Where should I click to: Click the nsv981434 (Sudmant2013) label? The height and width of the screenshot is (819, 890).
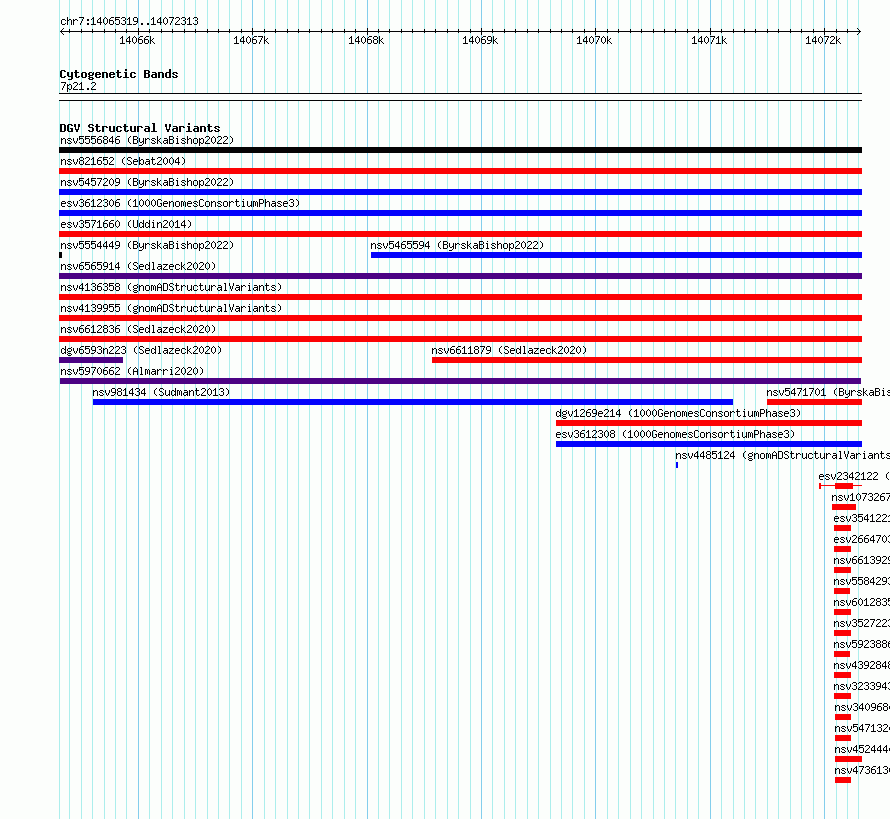[x=161, y=392]
